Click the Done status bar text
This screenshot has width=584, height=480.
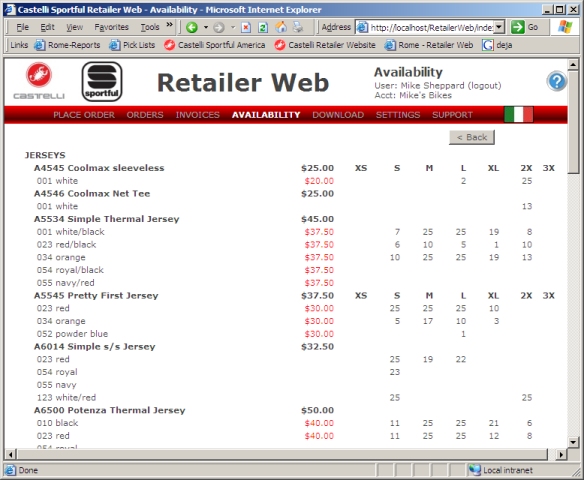pos(28,470)
